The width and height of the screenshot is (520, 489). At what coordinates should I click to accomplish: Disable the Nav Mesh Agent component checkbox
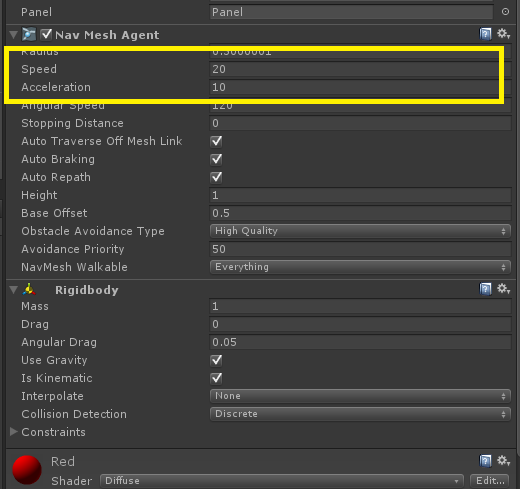click(46, 34)
